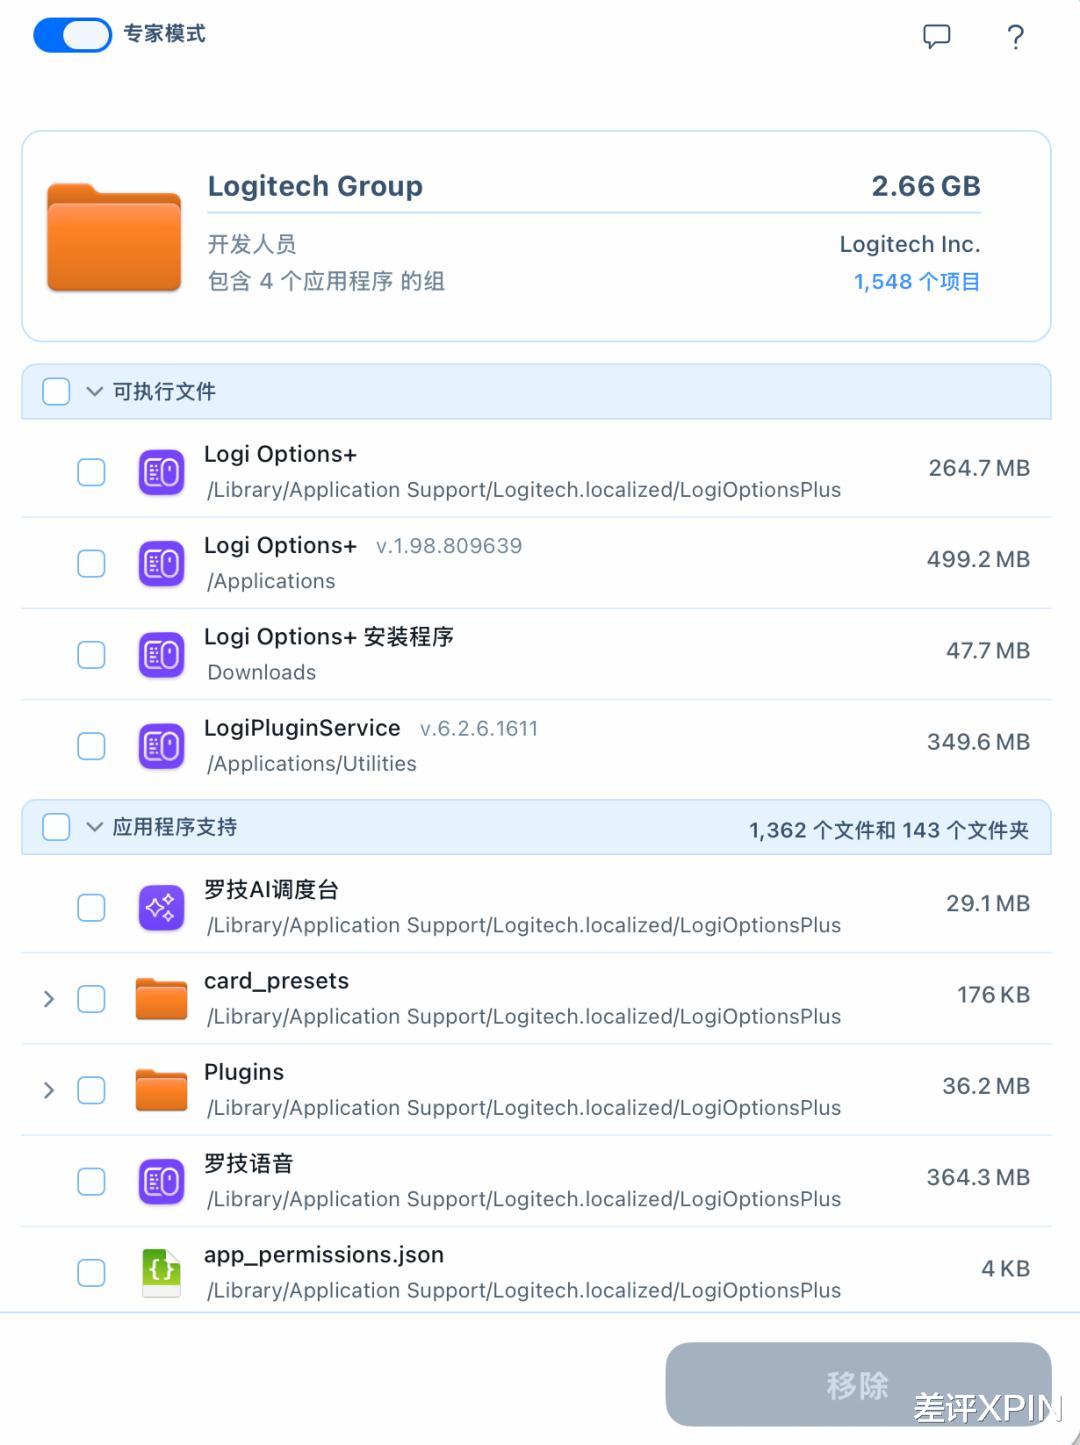Check the card_presets checkbox
1080x1445 pixels.
(x=91, y=998)
